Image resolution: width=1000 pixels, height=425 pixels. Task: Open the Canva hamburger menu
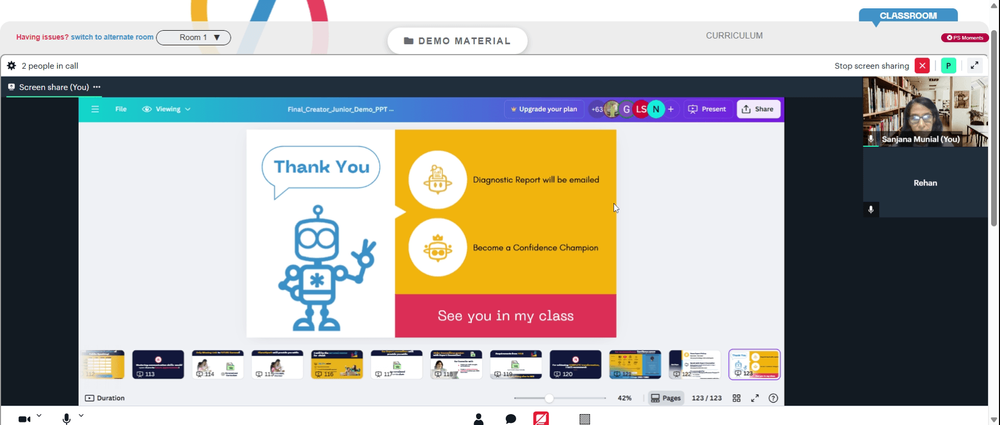[x=95, y=109]
